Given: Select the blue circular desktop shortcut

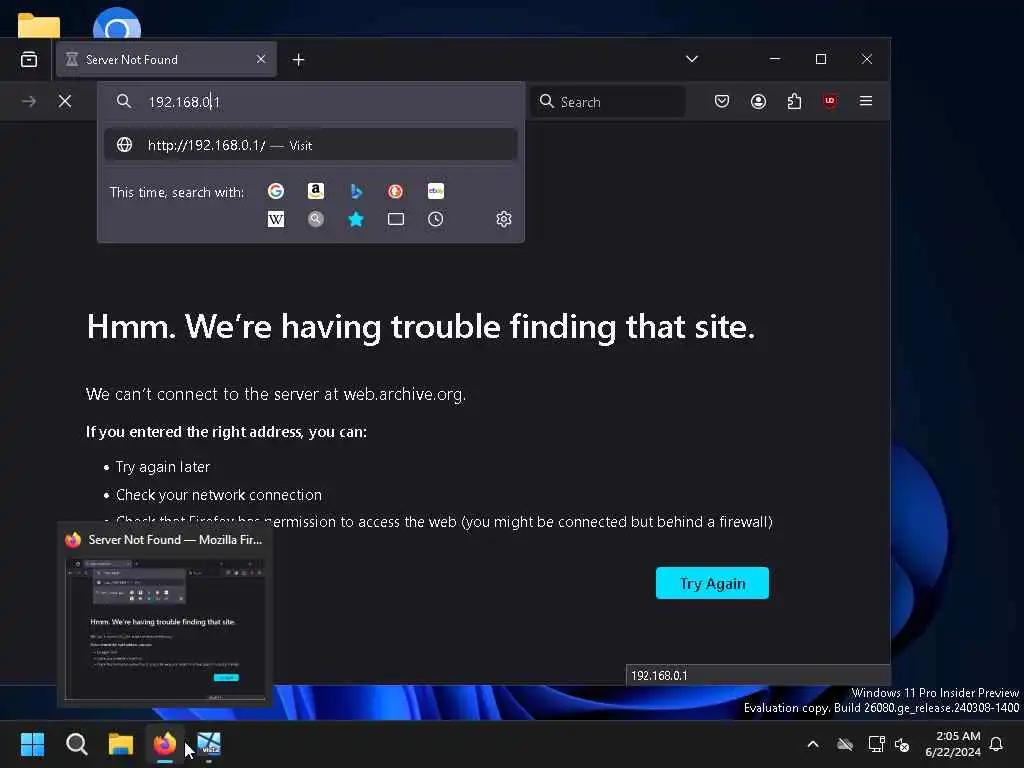Looking at the screenshot, I should coord(117,24).
